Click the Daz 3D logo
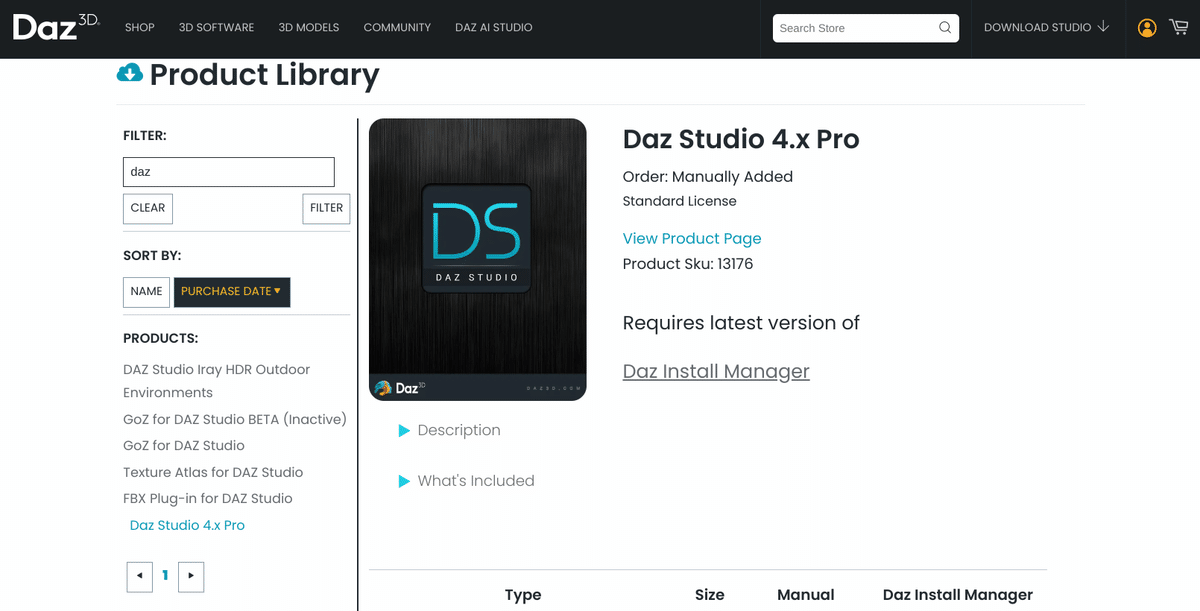1200x611 pixels. click(x=56, y=27)
